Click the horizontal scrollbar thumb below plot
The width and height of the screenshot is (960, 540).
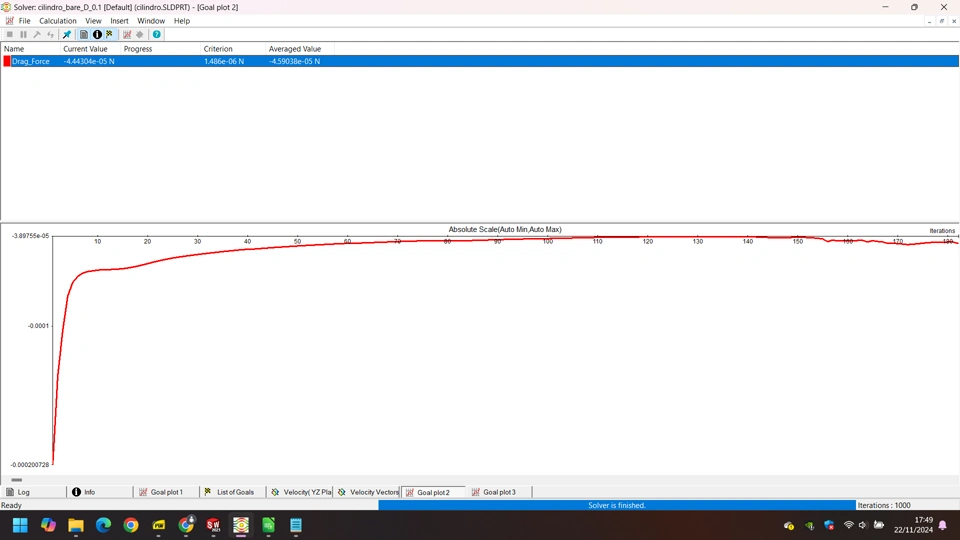17,480
